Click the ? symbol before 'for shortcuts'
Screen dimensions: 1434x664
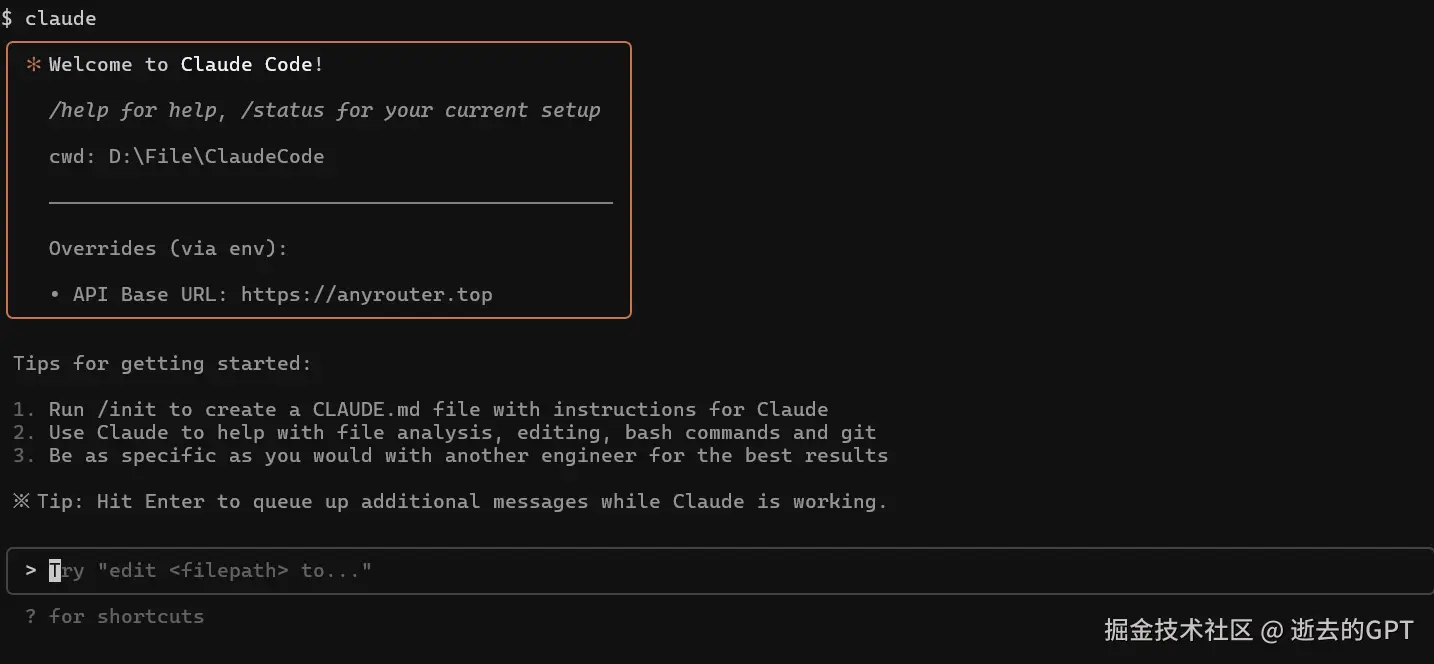[31, 617]
